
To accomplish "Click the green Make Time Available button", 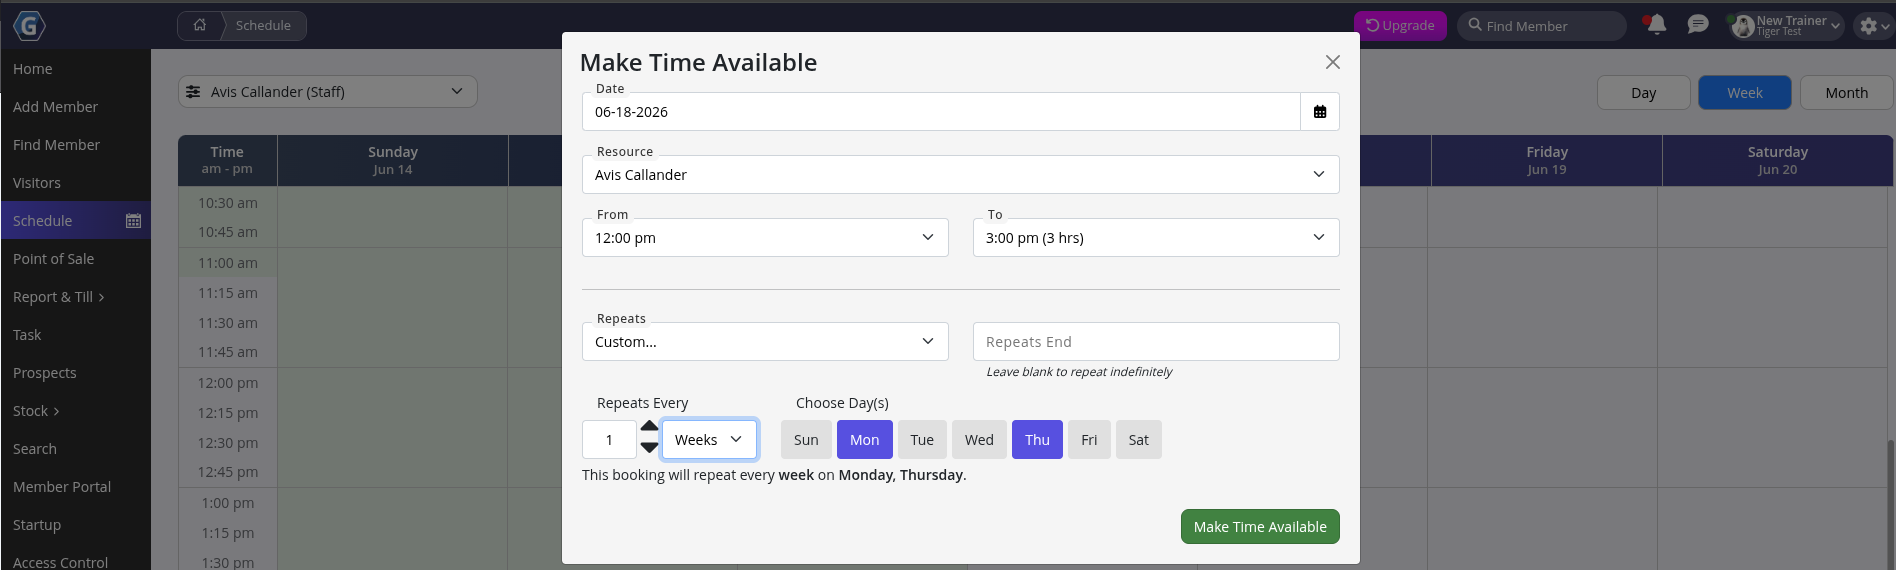I will [x=1260, y=527].
